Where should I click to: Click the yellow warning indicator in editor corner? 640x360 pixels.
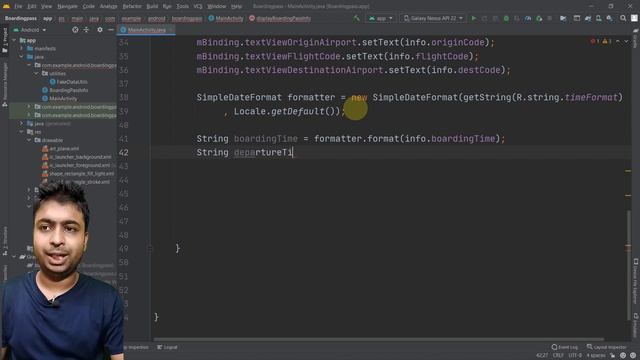click(x=607, y=41)
